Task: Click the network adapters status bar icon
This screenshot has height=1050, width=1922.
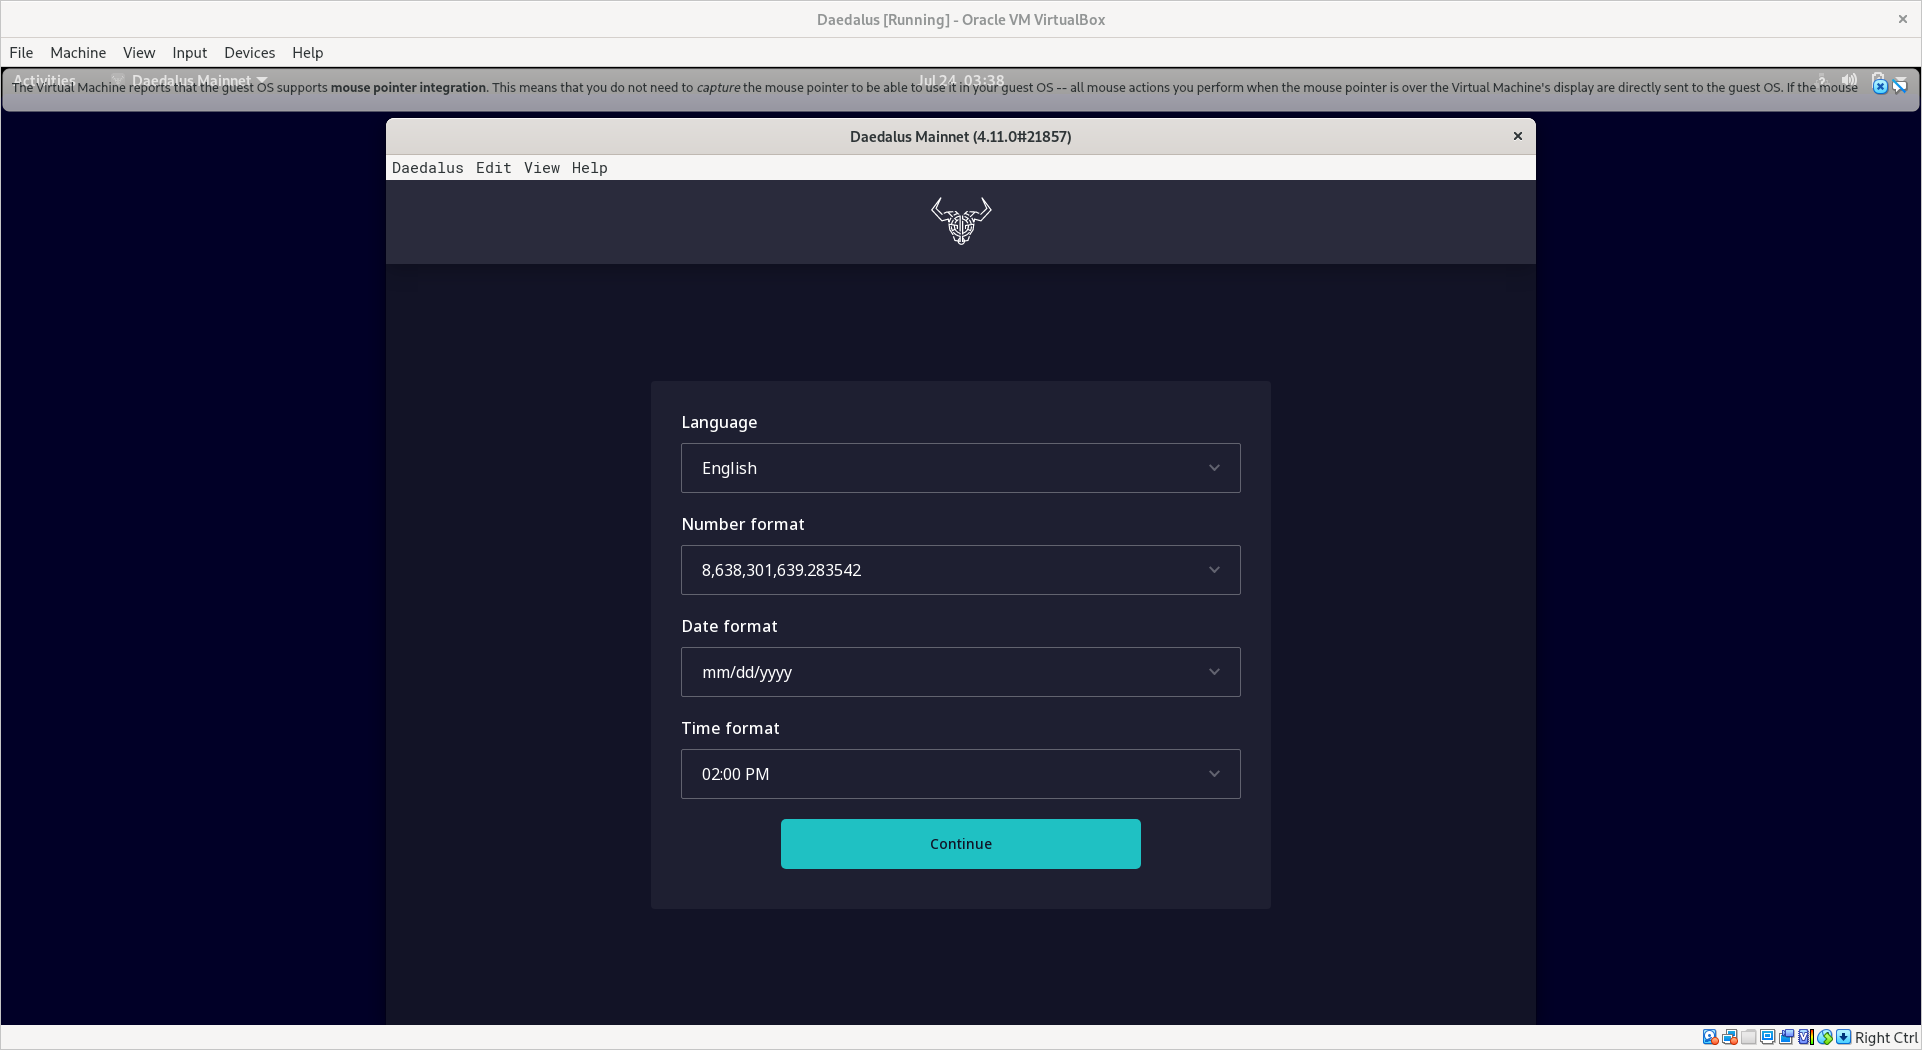Action: coord(1730,1037)
